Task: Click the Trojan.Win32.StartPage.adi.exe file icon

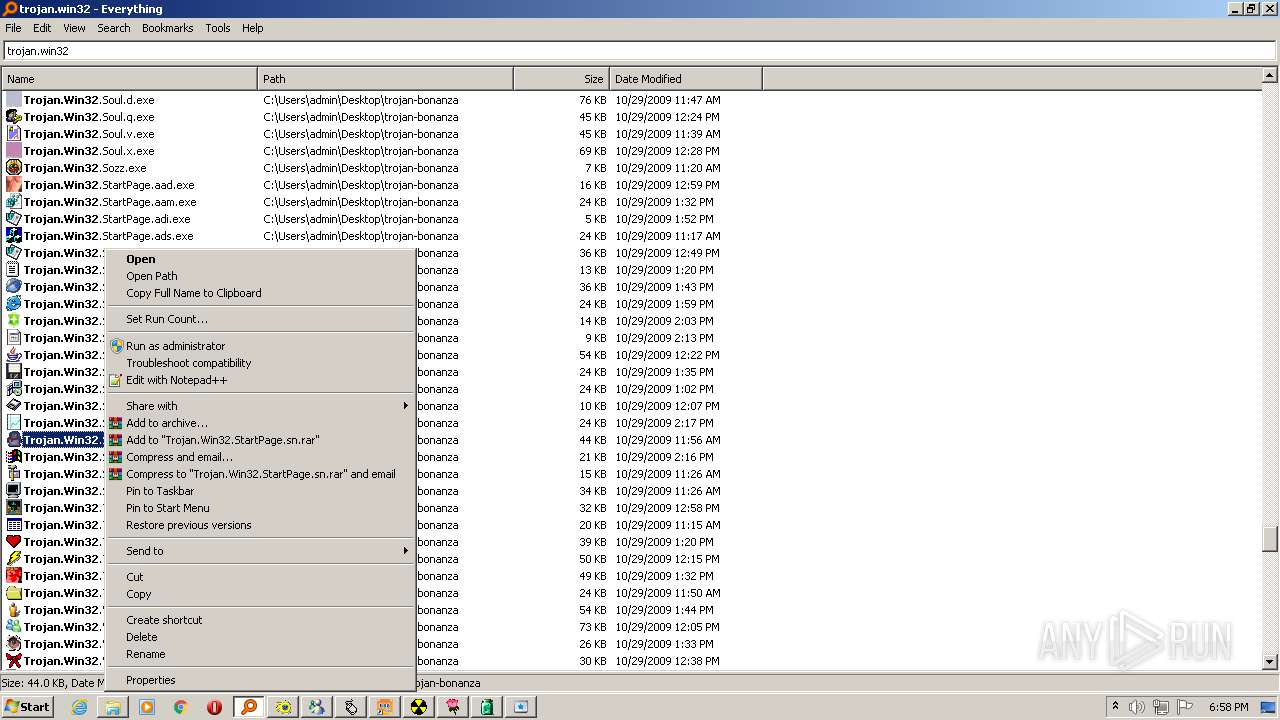Action: coord(13,219)
